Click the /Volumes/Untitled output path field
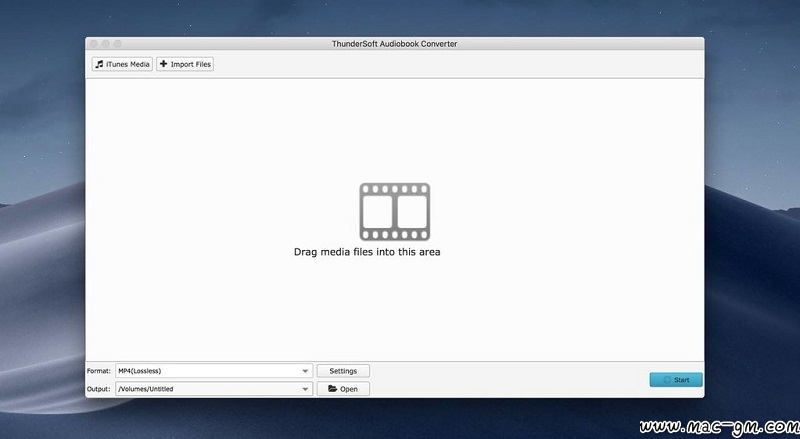Screen dimensions: 800x439 coord(214,389)
